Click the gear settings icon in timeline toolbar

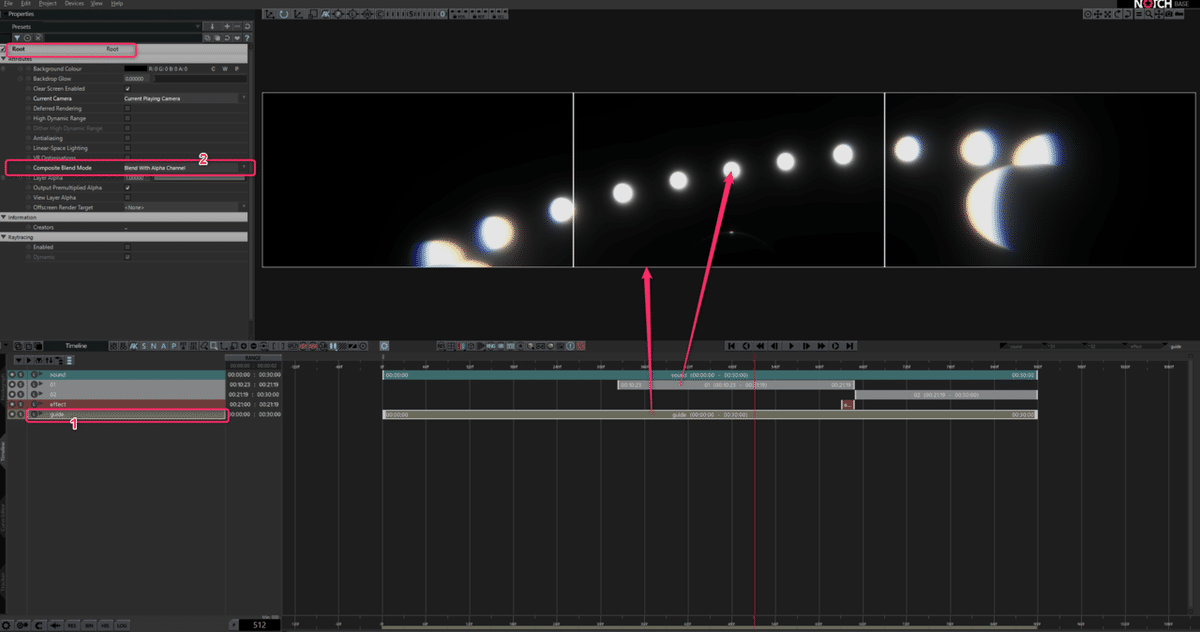pyautogui.click(x=384, y=346)
